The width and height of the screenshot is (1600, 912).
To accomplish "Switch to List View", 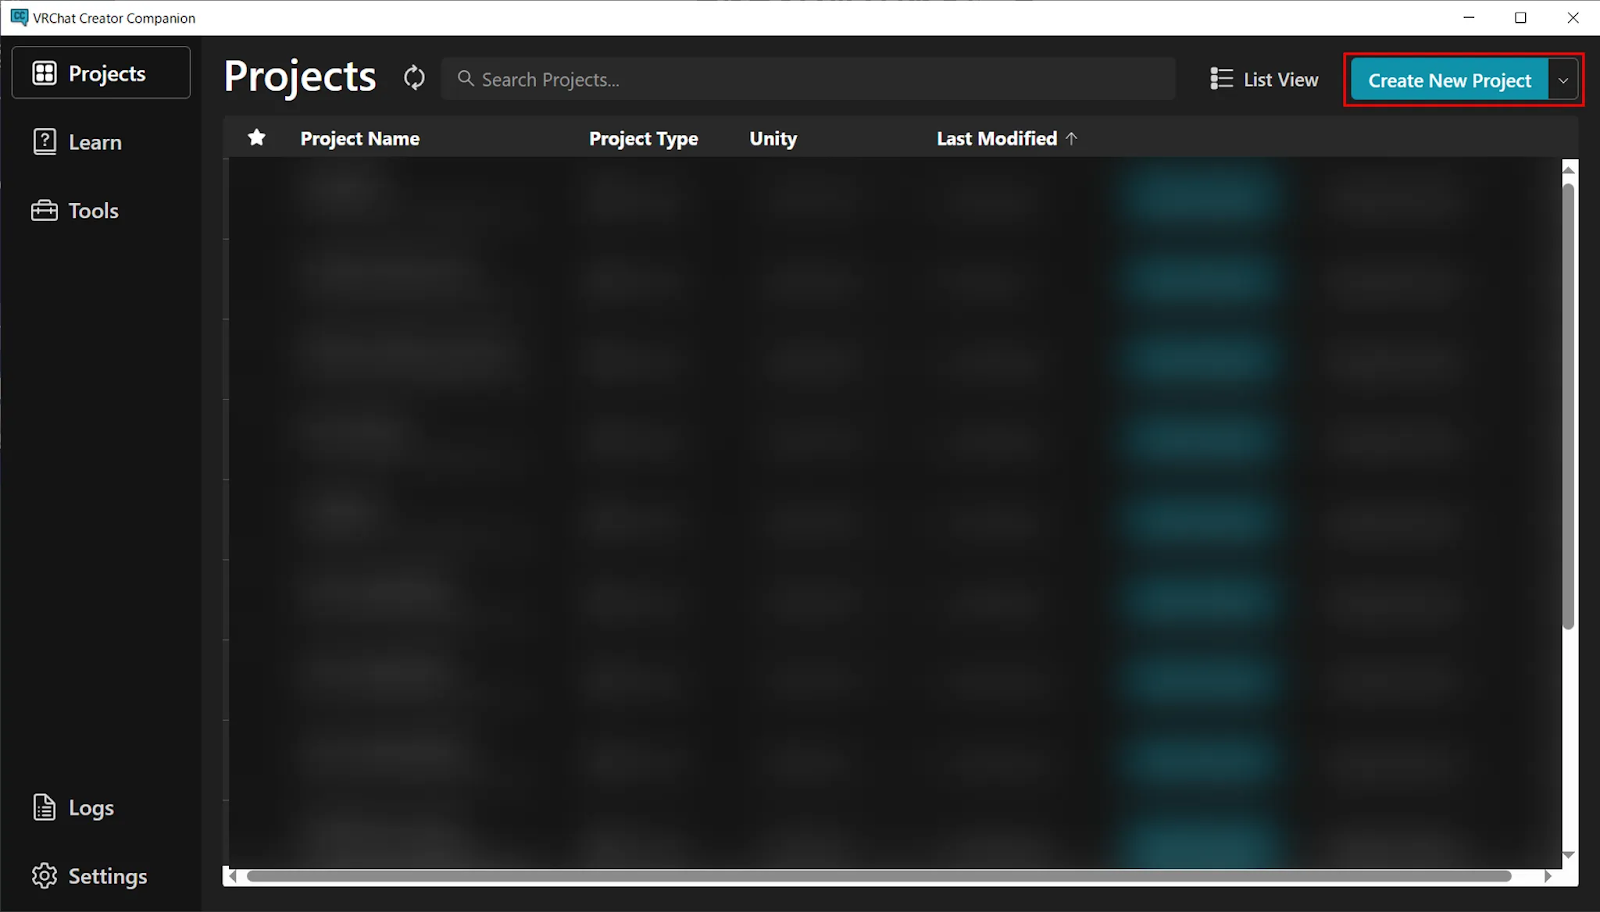I will pos(1264,79).
